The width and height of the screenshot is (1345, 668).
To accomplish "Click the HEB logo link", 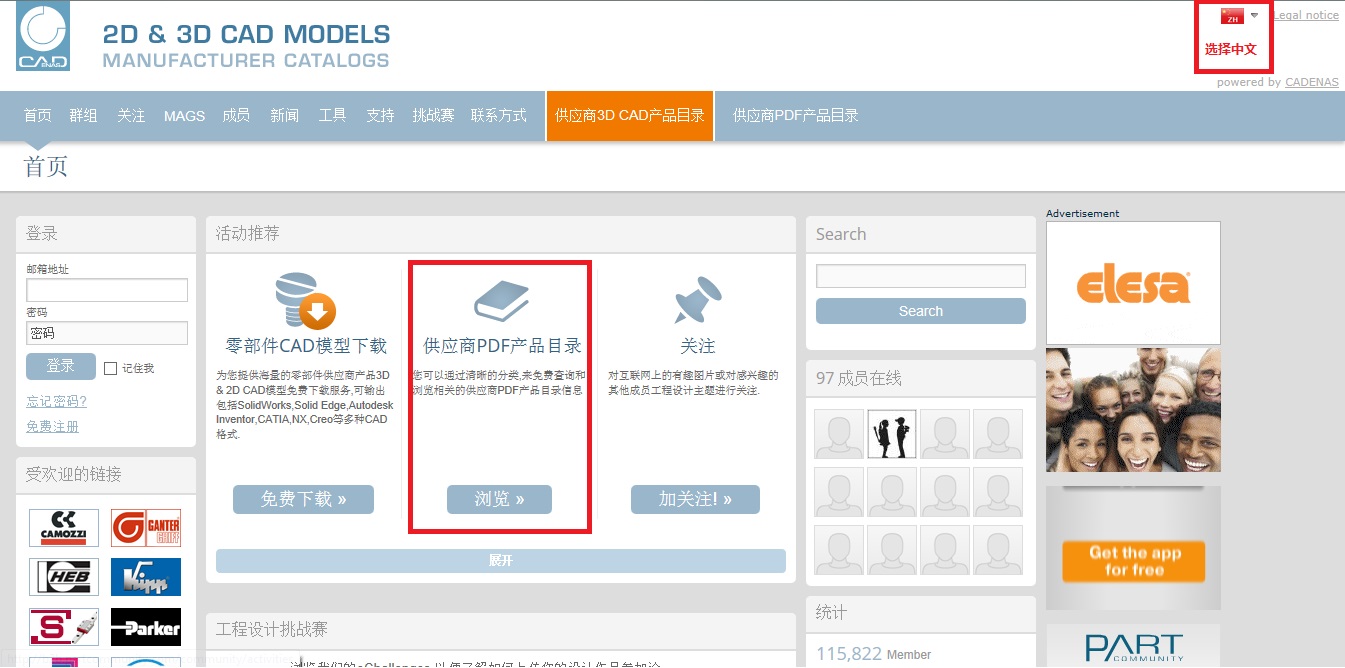I will [64, 577].
